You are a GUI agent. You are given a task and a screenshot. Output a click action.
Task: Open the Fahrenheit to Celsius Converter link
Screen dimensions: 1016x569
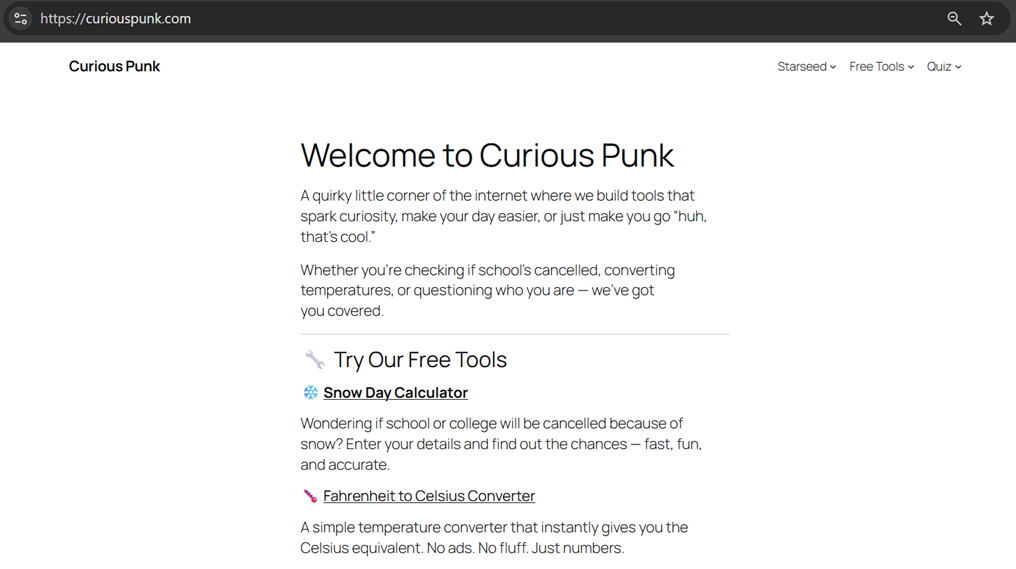coord(429,496)
